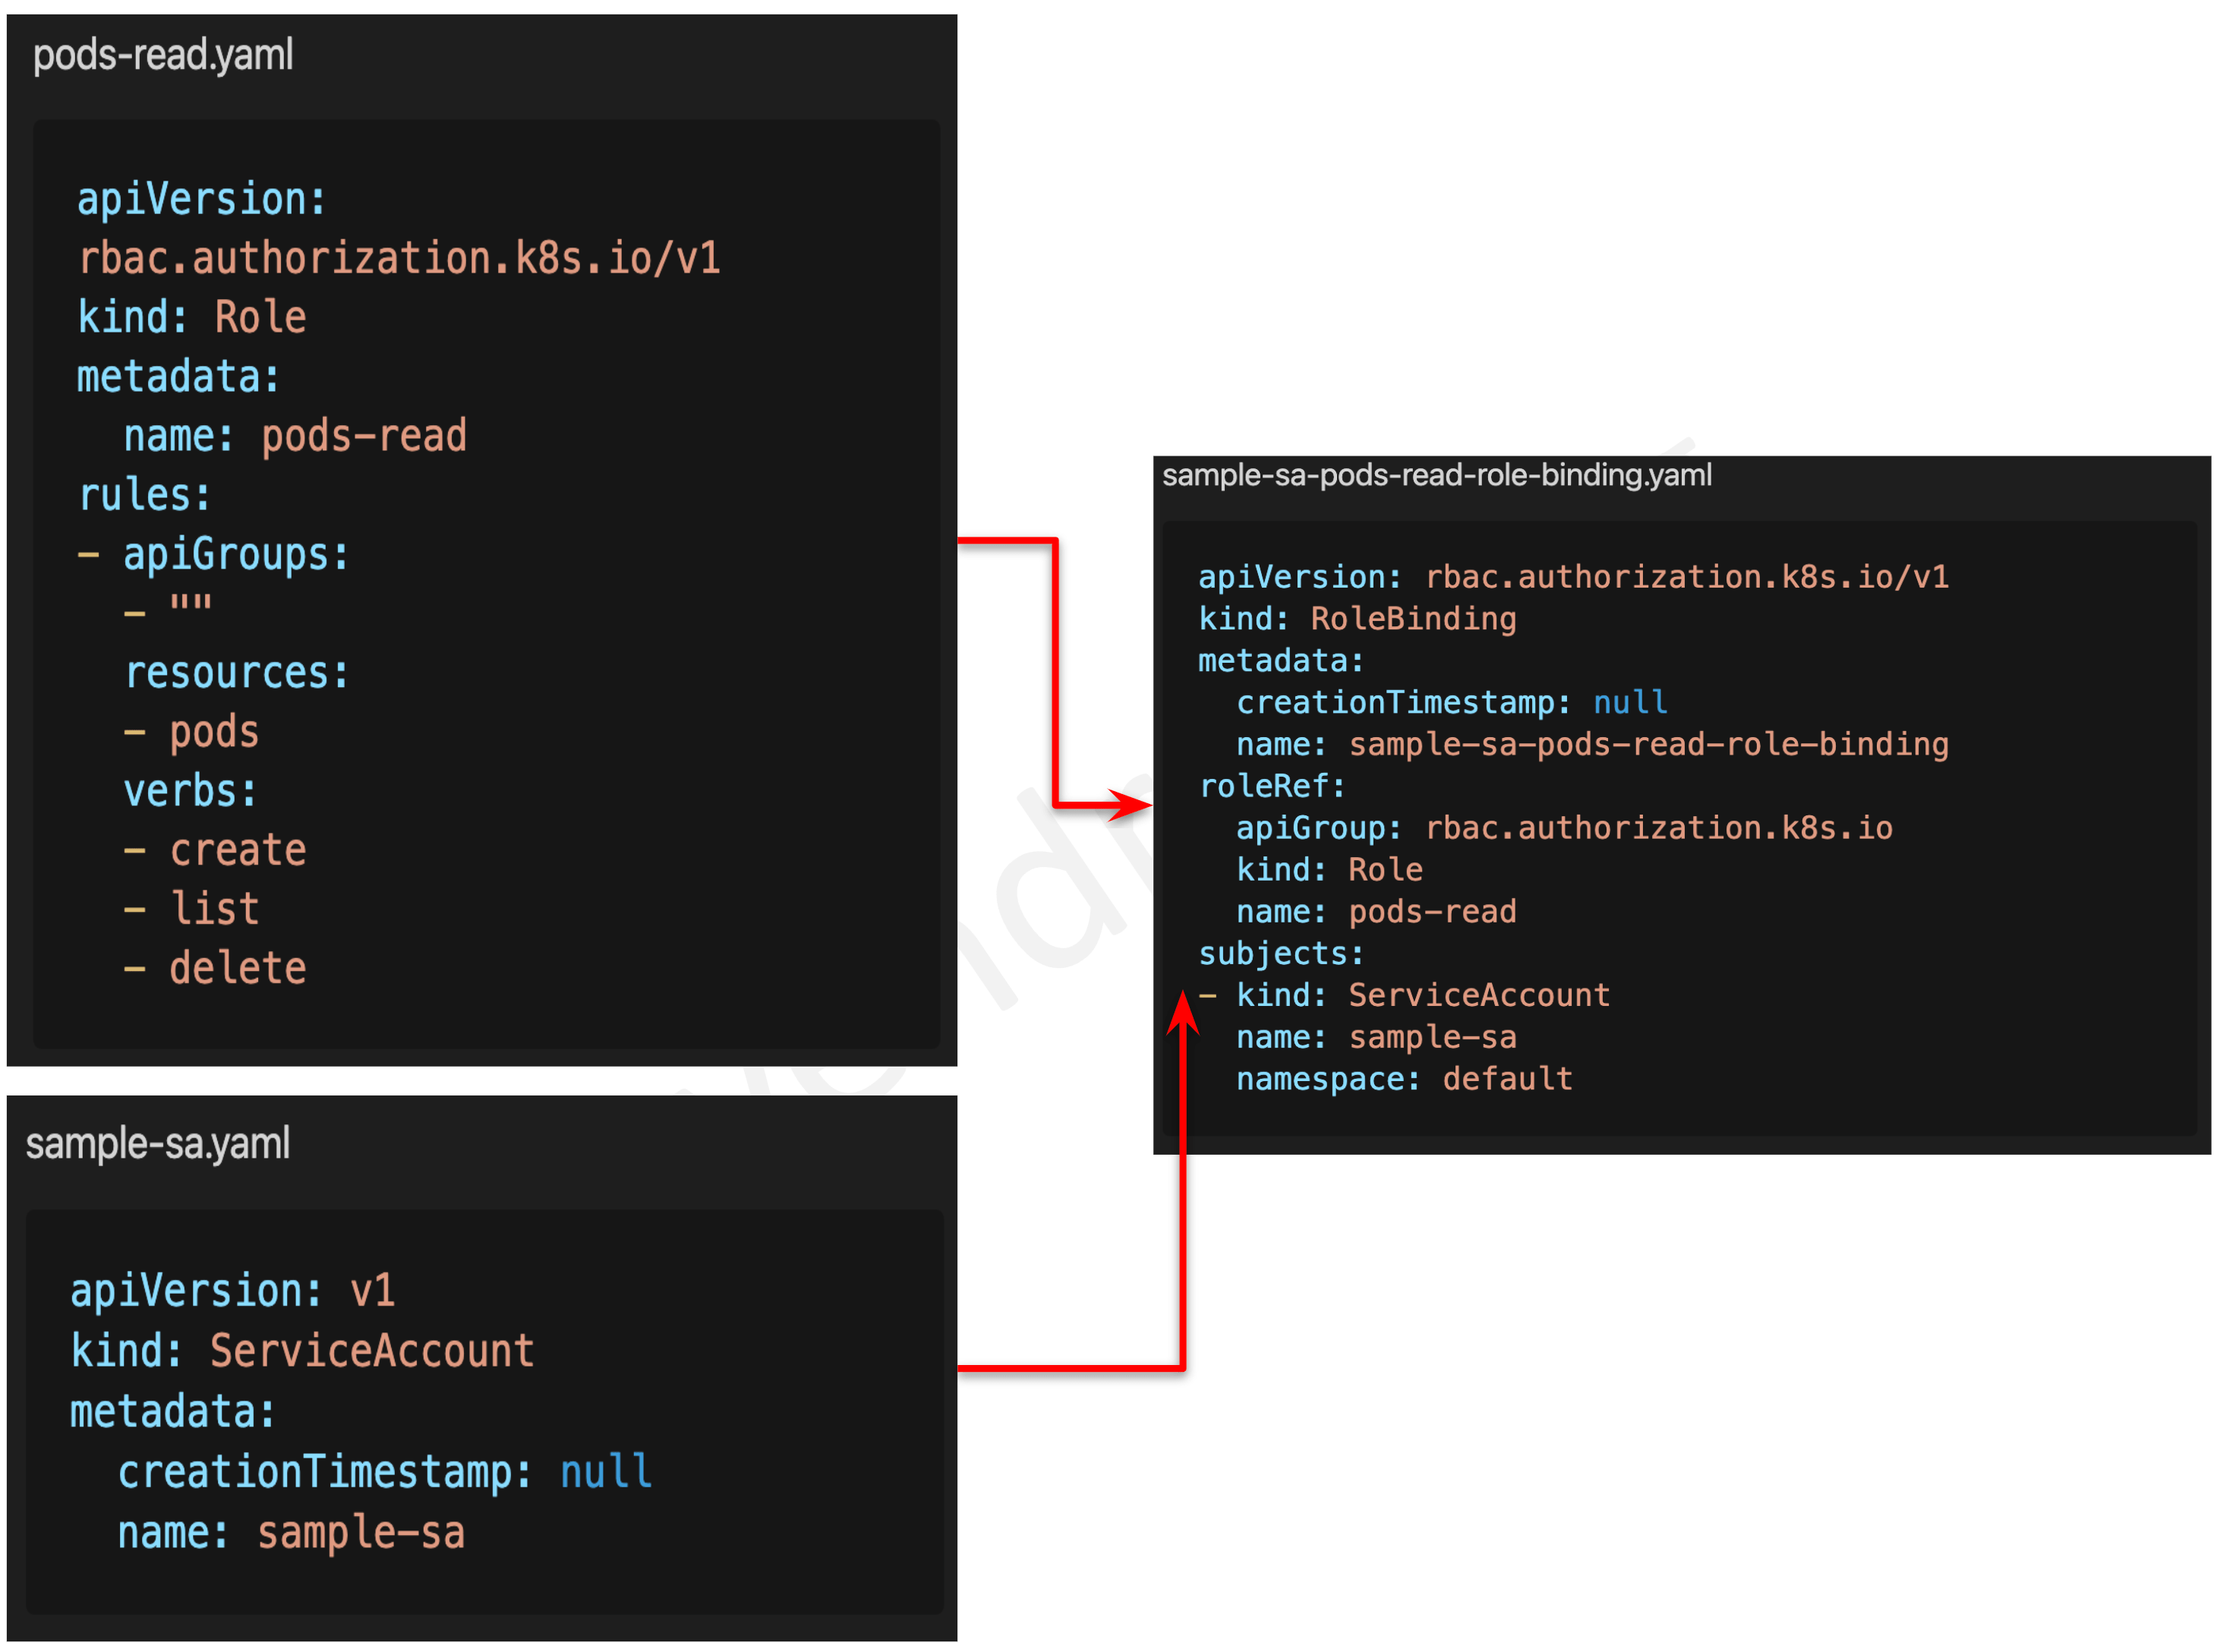The width and height of the screenshot is (2220, 1652).
Task: Click 'name: pods-read' under roleRef
Action: [x=1376, y=912]
